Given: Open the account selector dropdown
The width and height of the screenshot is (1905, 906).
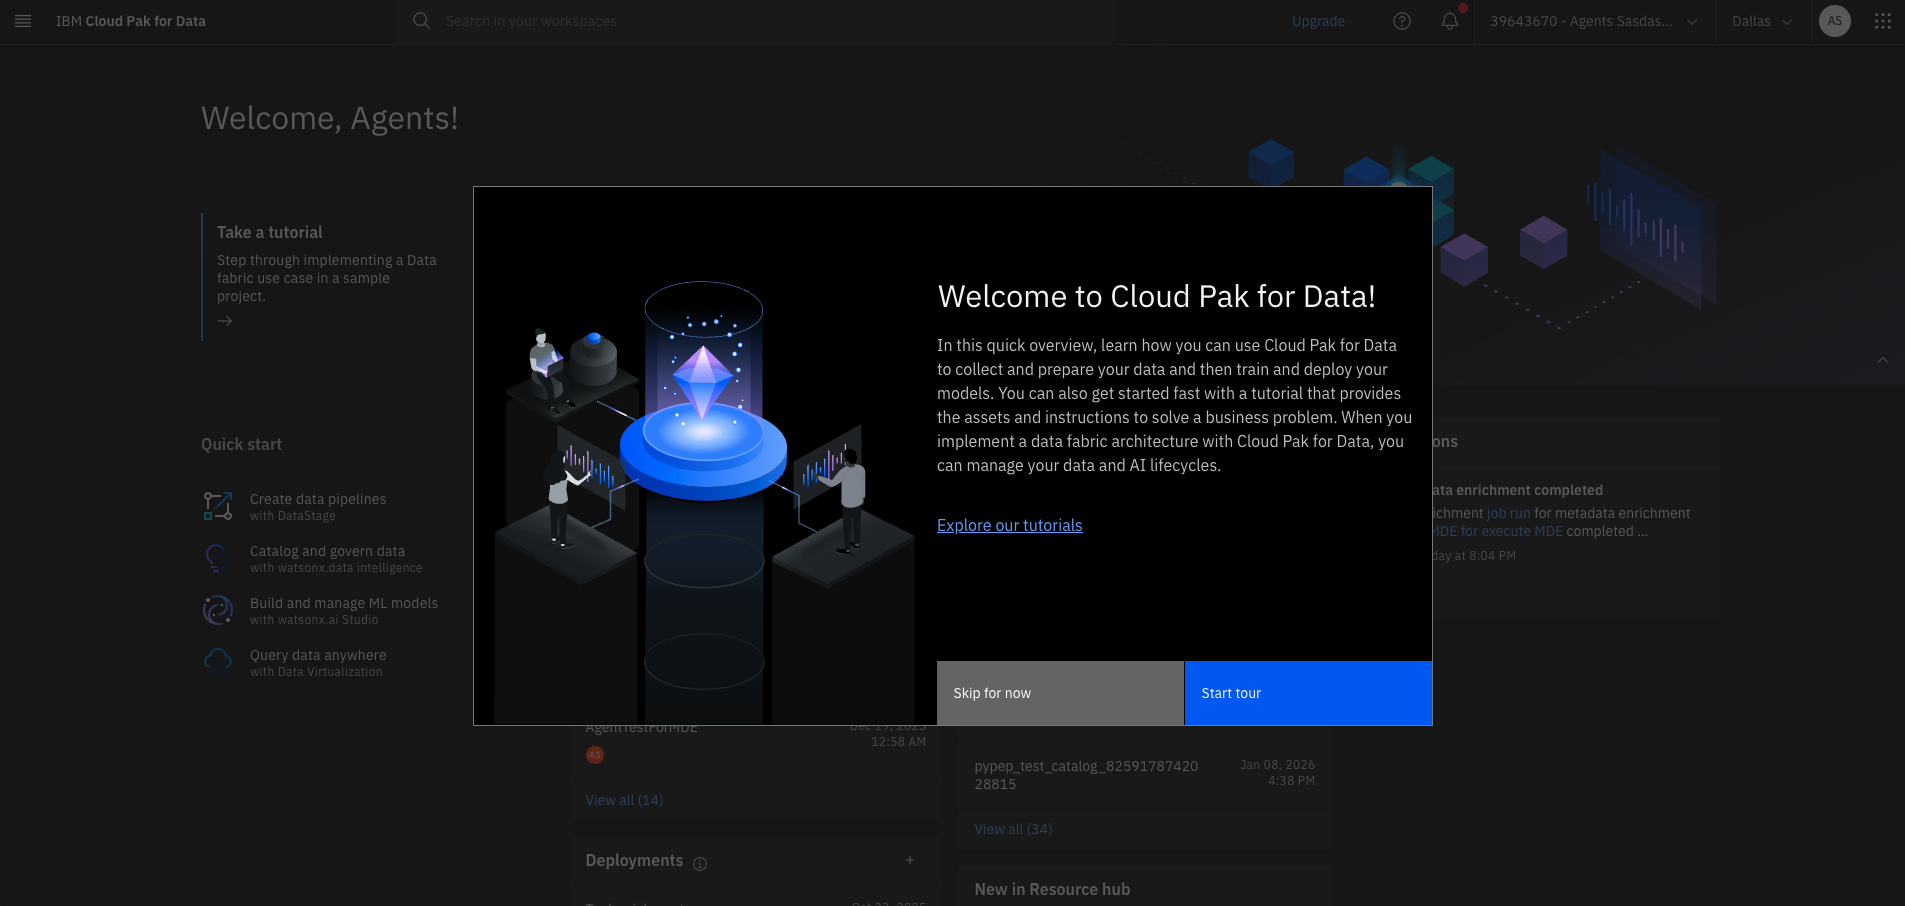Looking at the screenshot, I should (x=1594, y=21).
